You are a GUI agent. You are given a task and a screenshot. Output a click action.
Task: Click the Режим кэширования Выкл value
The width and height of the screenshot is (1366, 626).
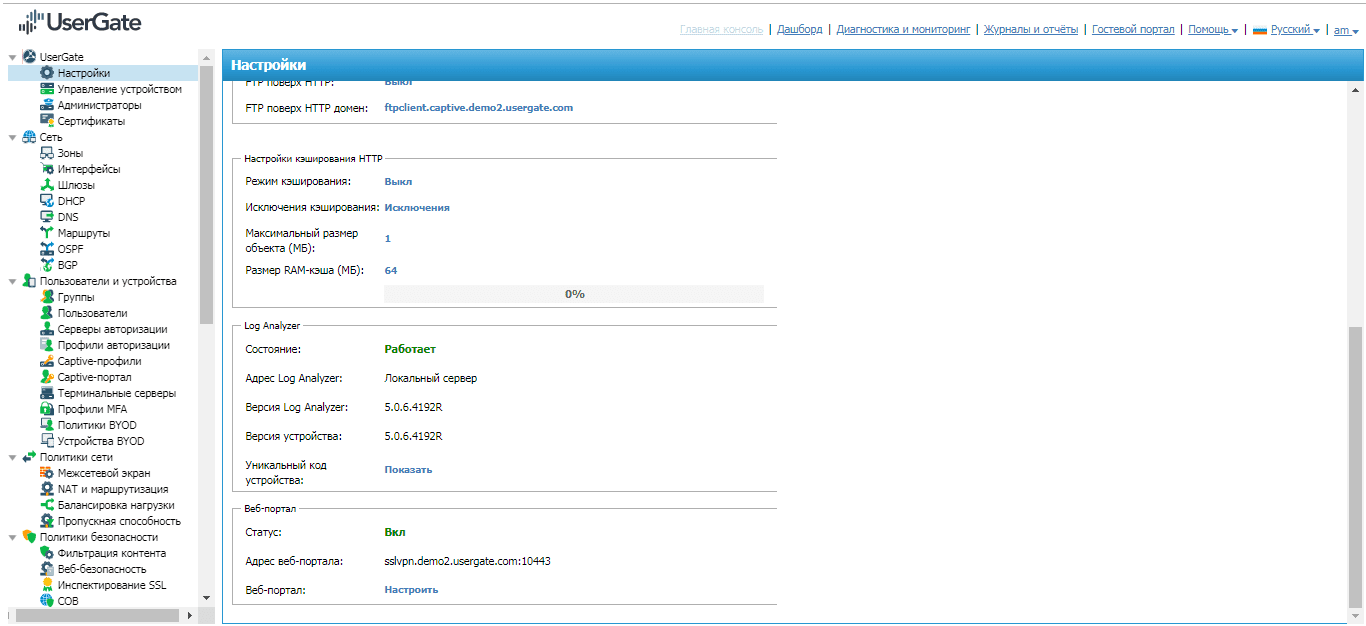point(398,182)
